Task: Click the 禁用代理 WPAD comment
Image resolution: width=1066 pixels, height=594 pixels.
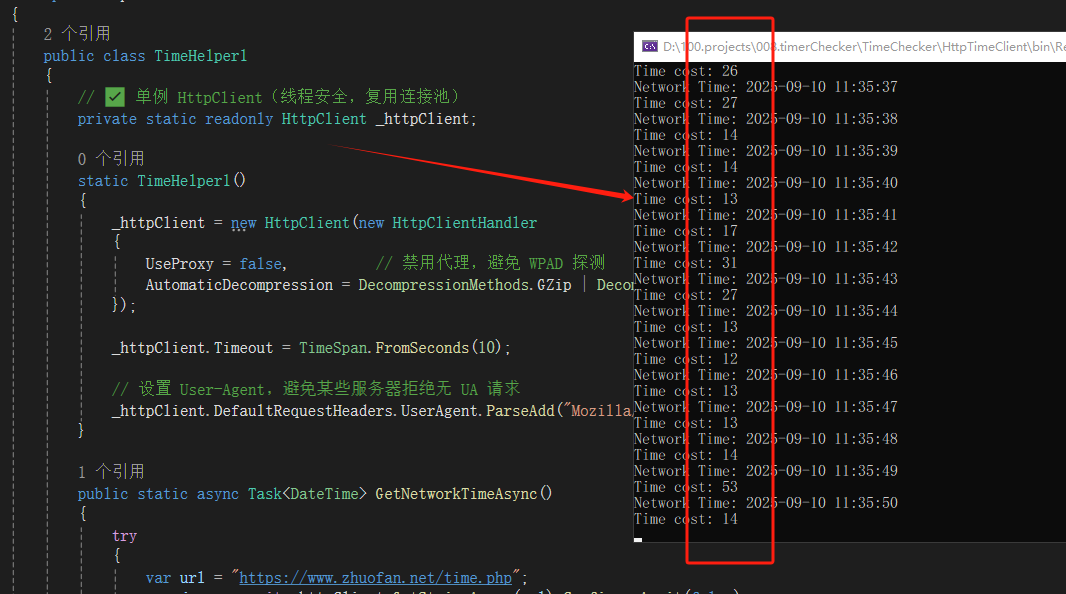Action: [490, 263]
